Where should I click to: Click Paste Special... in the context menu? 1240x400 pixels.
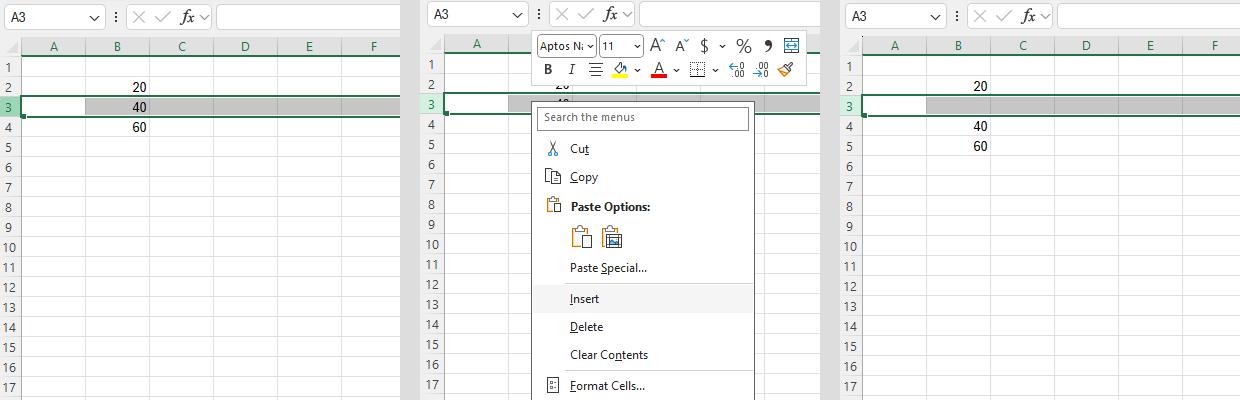tap(608, 268)
